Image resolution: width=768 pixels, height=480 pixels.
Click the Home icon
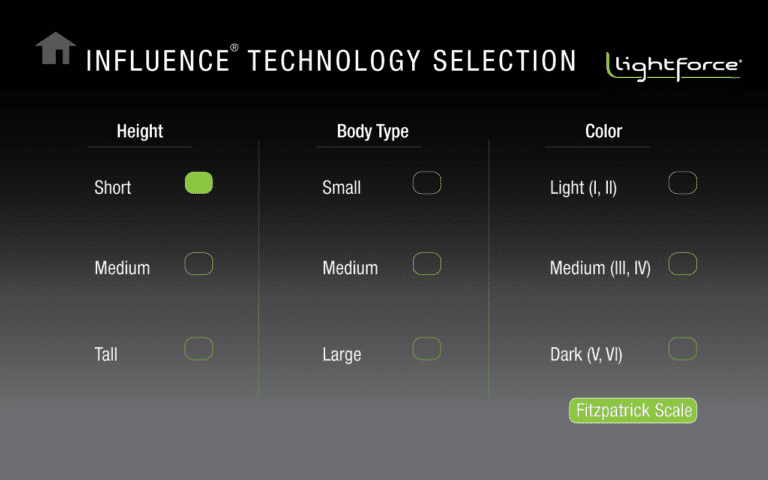pyautogui.click(x=56, y=49)
